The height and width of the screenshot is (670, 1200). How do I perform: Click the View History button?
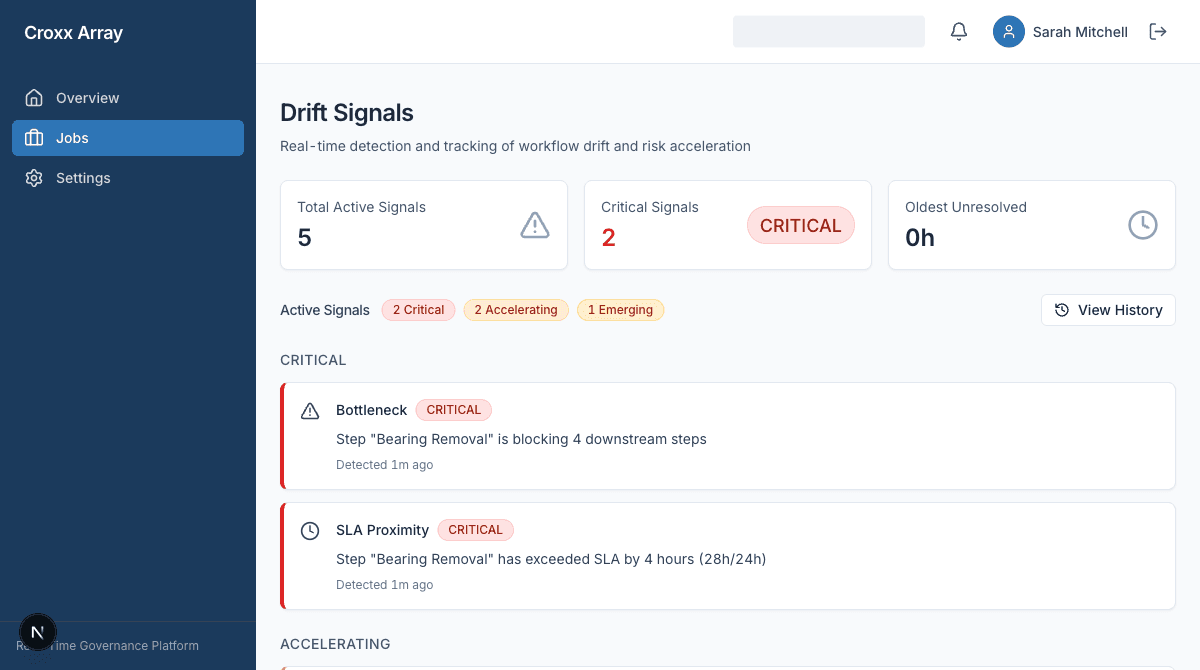(x=1108, y=310)
